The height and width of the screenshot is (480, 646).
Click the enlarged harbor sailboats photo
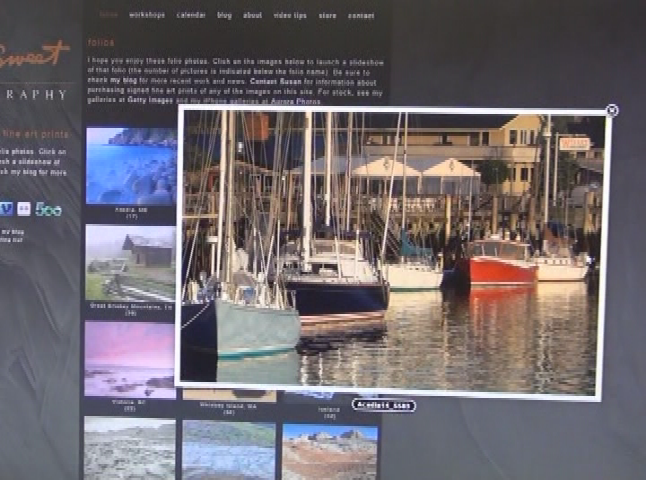pyautogui.click(x=391, y=251)
